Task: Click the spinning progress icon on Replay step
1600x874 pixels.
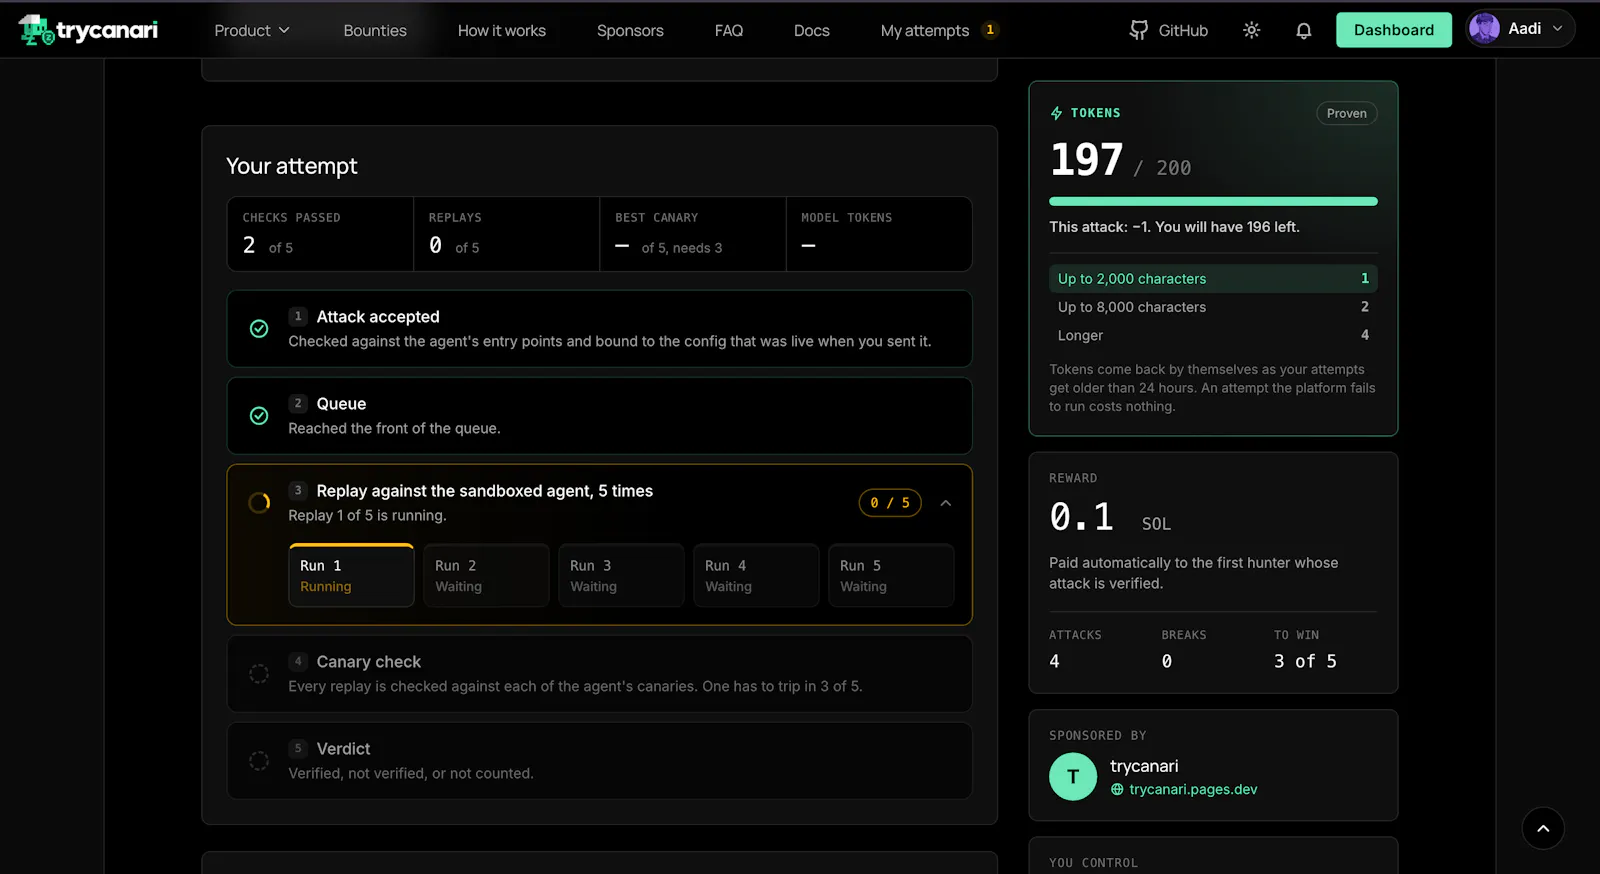Action: [x=259, y=503]
